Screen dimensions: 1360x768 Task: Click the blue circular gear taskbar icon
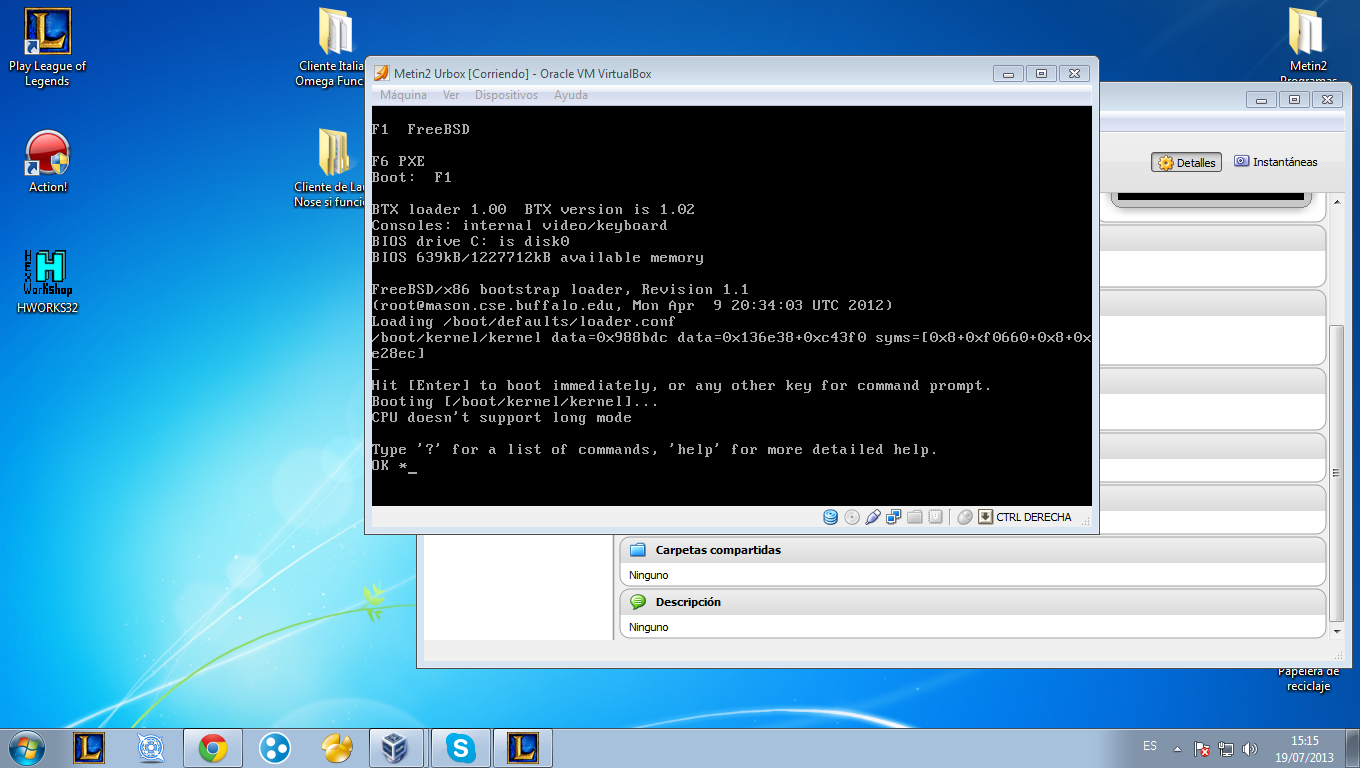point(150,748)
